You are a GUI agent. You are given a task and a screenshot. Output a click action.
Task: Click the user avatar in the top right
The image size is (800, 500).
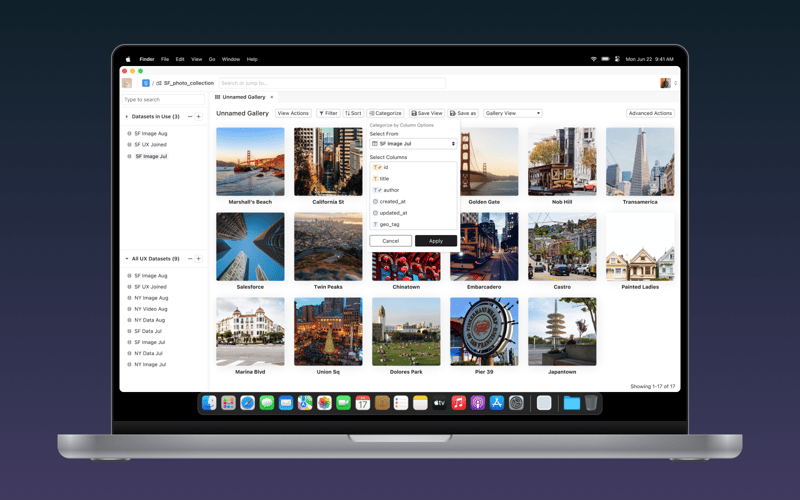tap(665, 83)
